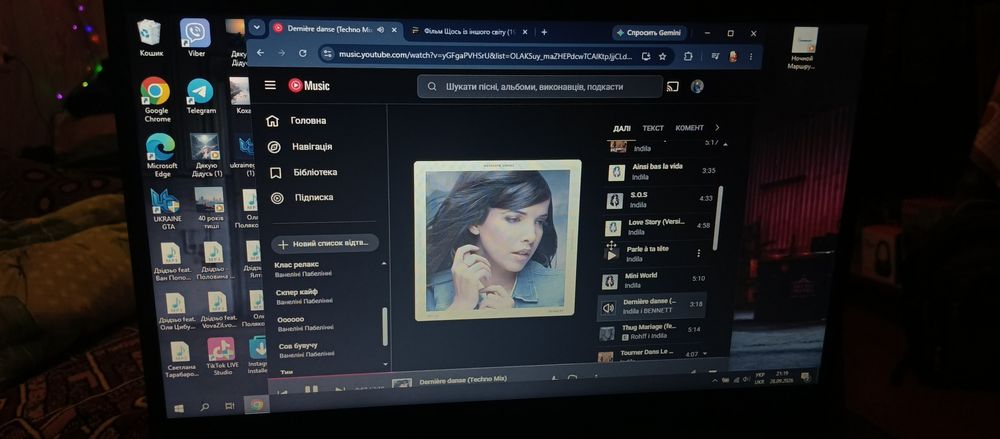Click the playlist sidebar scrollbar
The image size is (1000, 439).
point(385,327)
